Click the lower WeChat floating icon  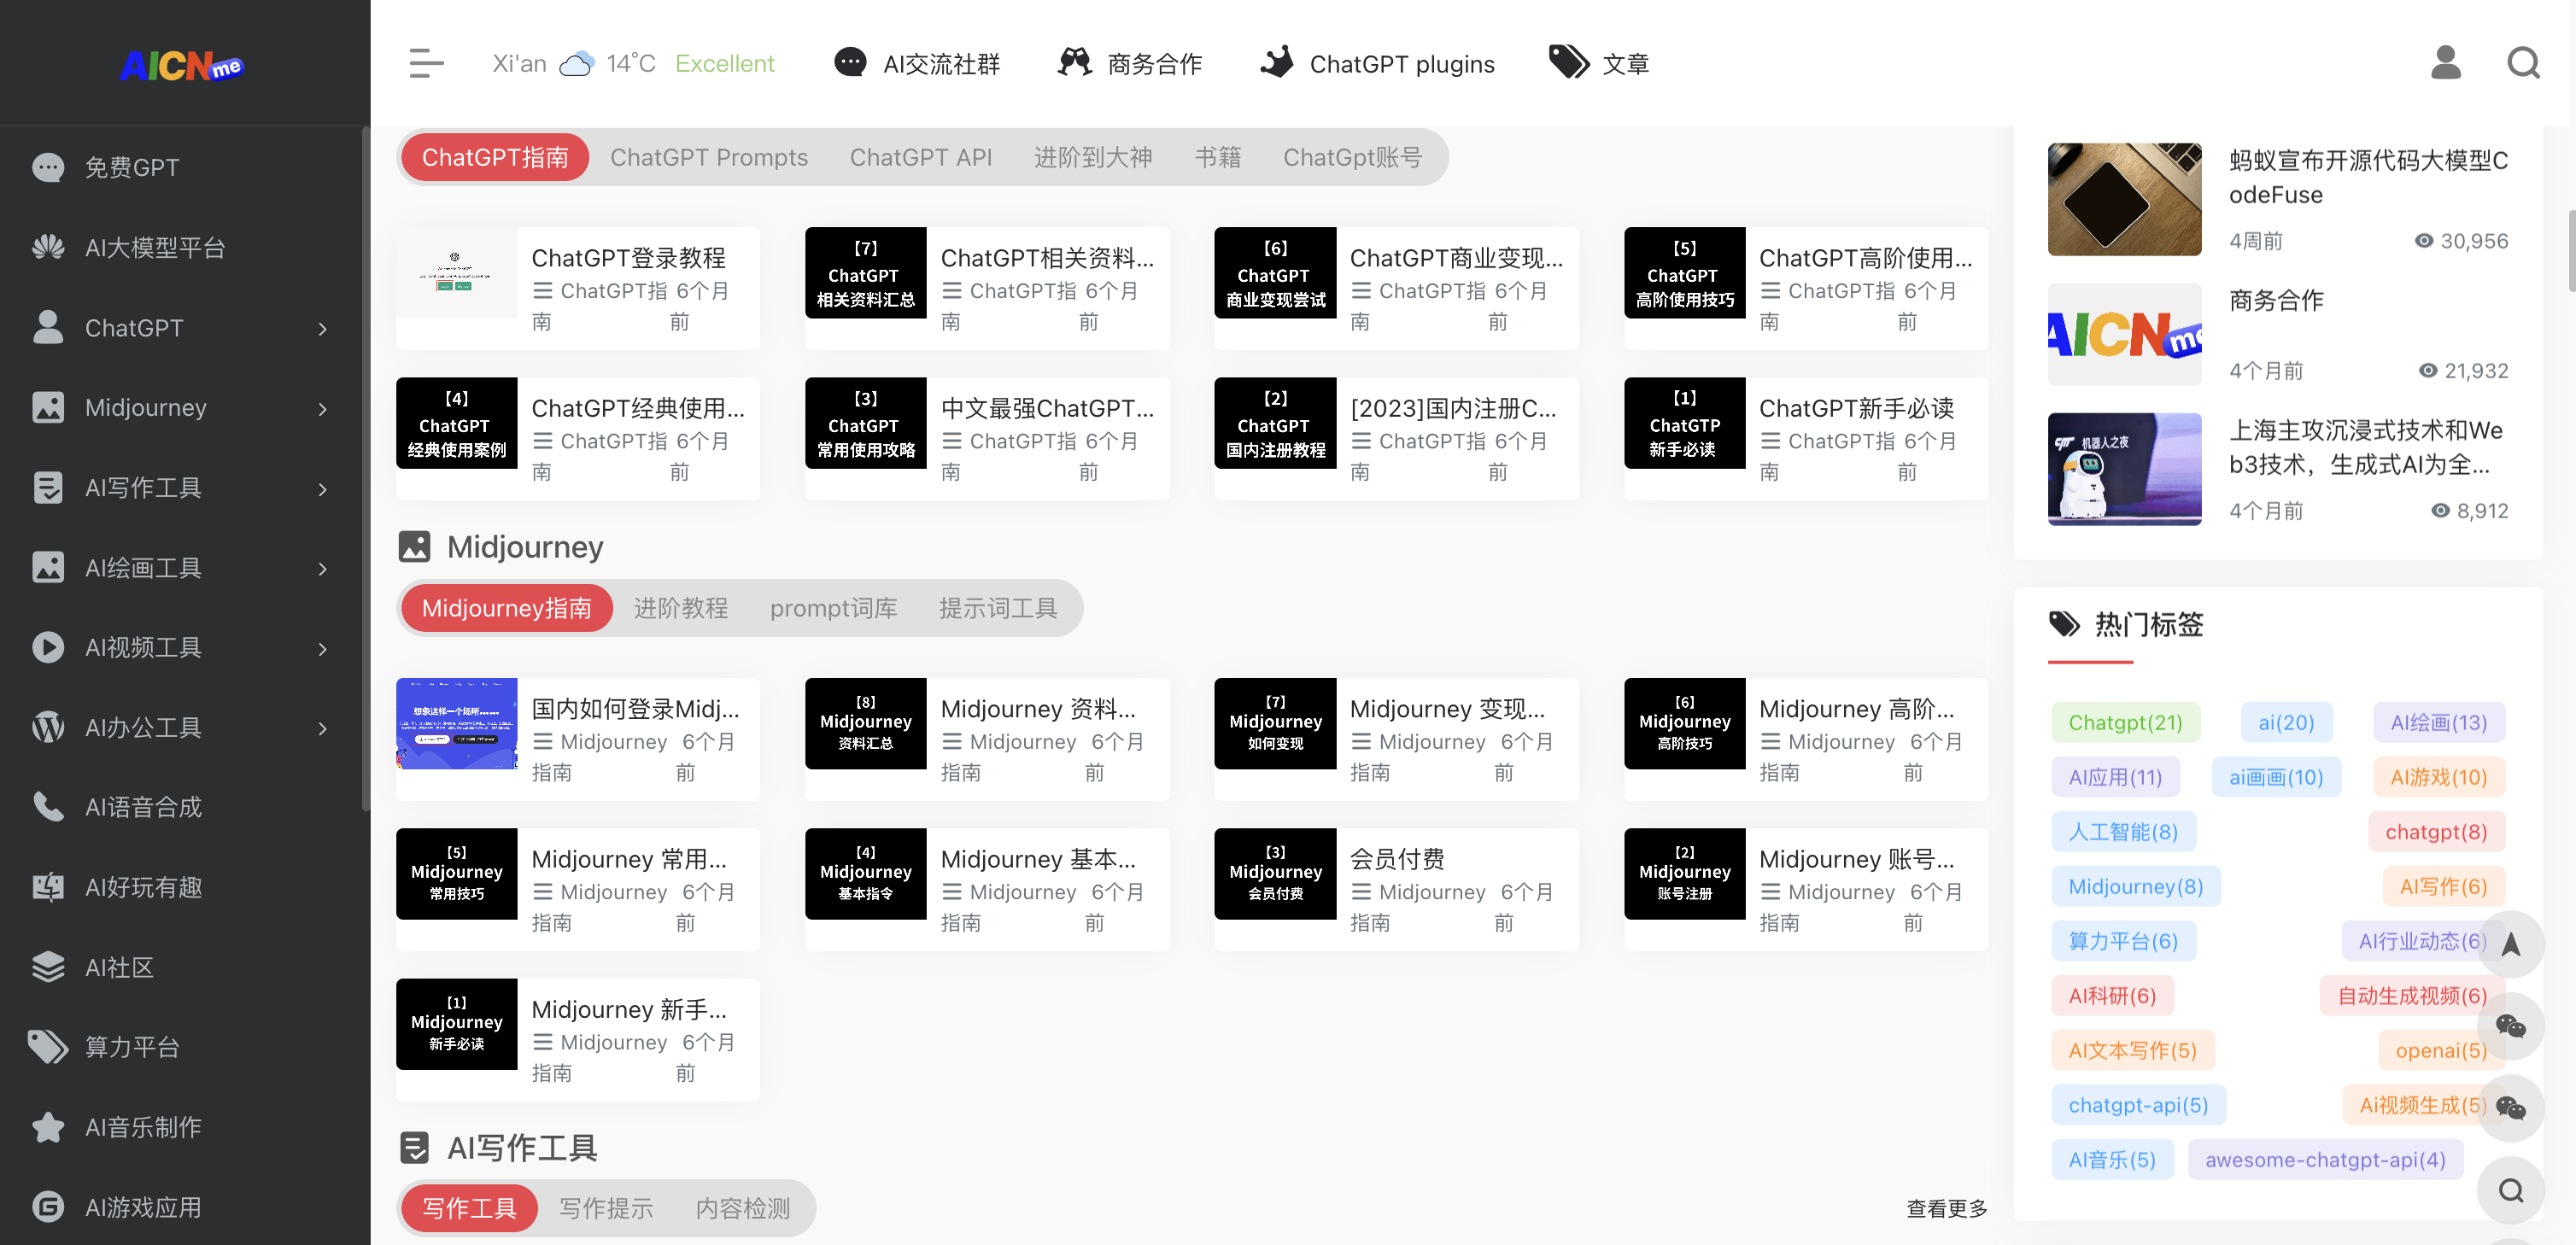coord(2510,1108)
